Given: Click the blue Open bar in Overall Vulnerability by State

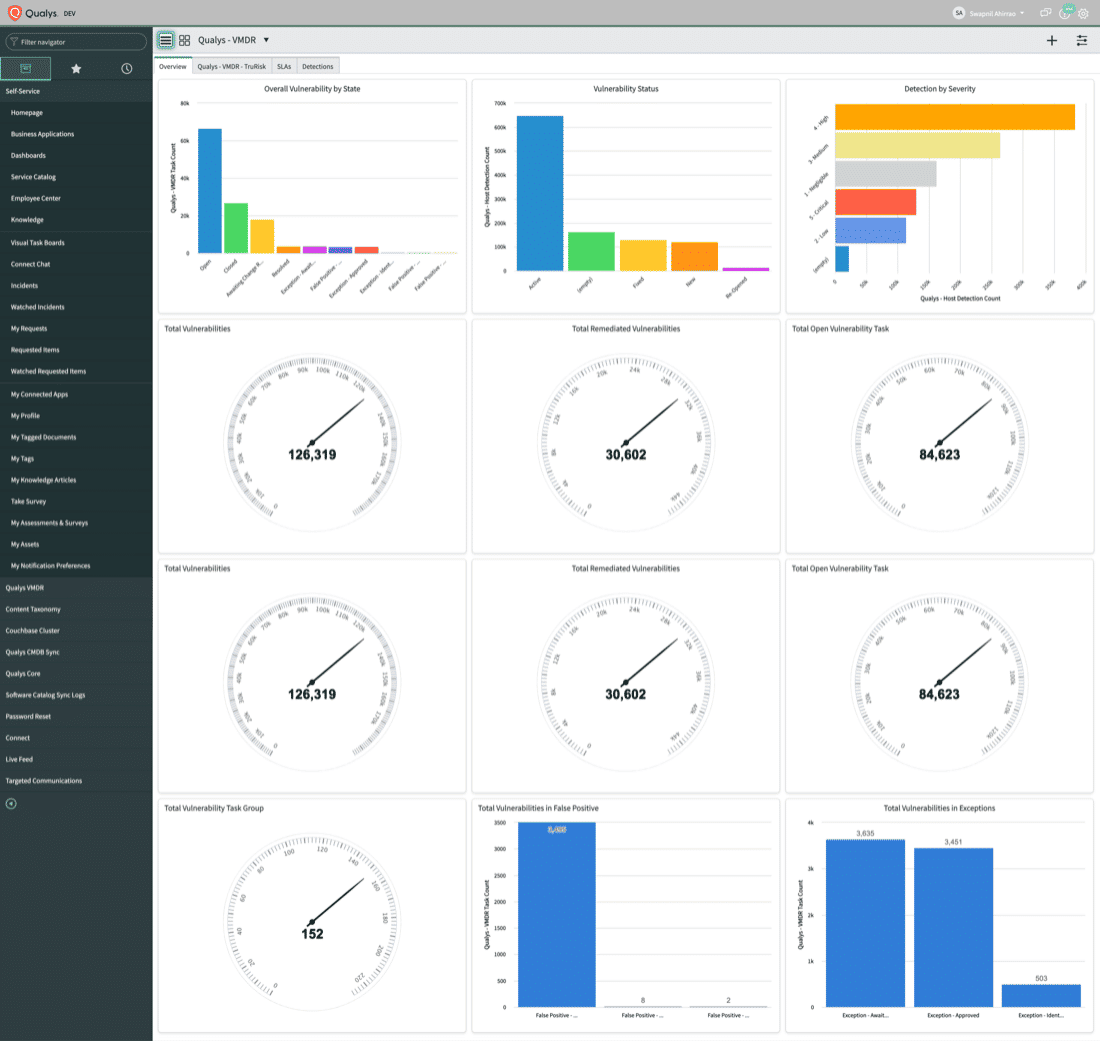Looking at the screenshot, I should 210,191.
